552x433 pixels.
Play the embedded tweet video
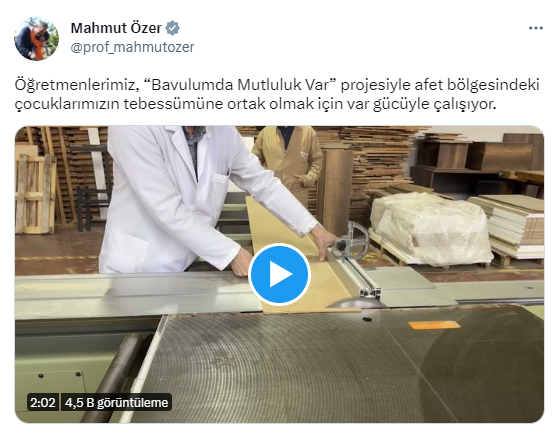click(279, 274)
